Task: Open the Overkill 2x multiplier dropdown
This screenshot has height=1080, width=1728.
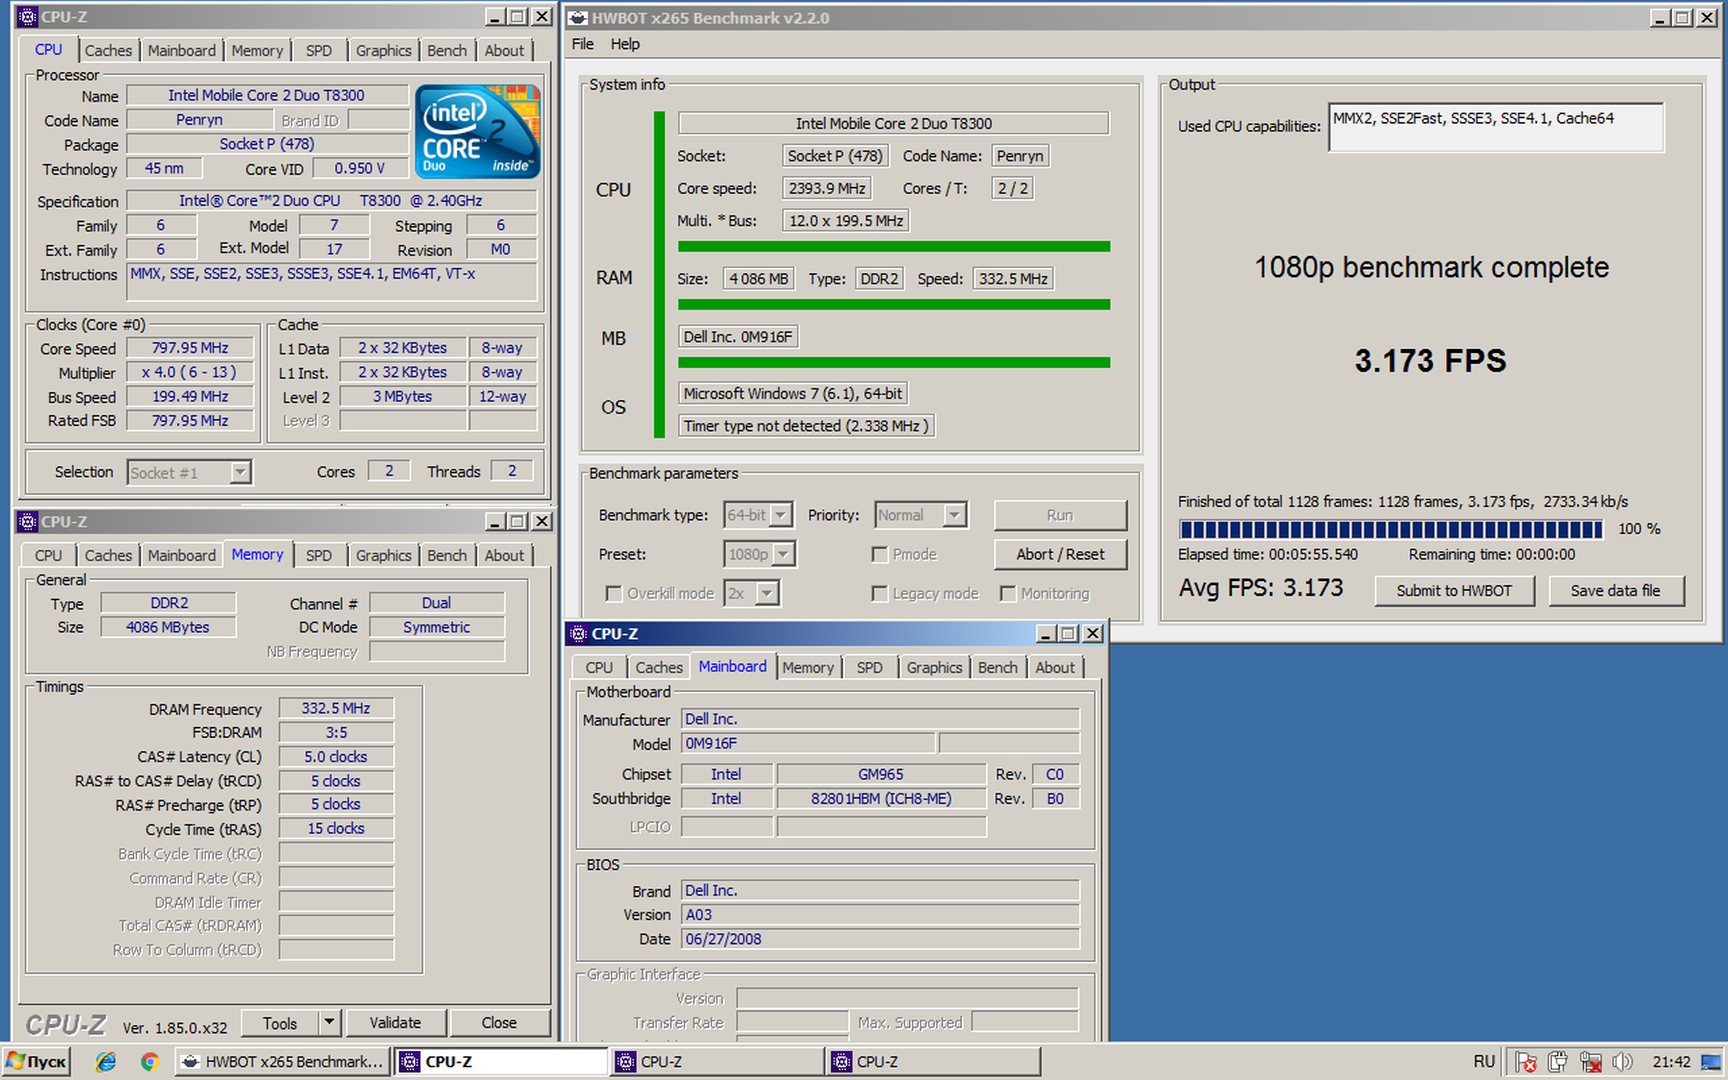Action: tap(767, 593)
